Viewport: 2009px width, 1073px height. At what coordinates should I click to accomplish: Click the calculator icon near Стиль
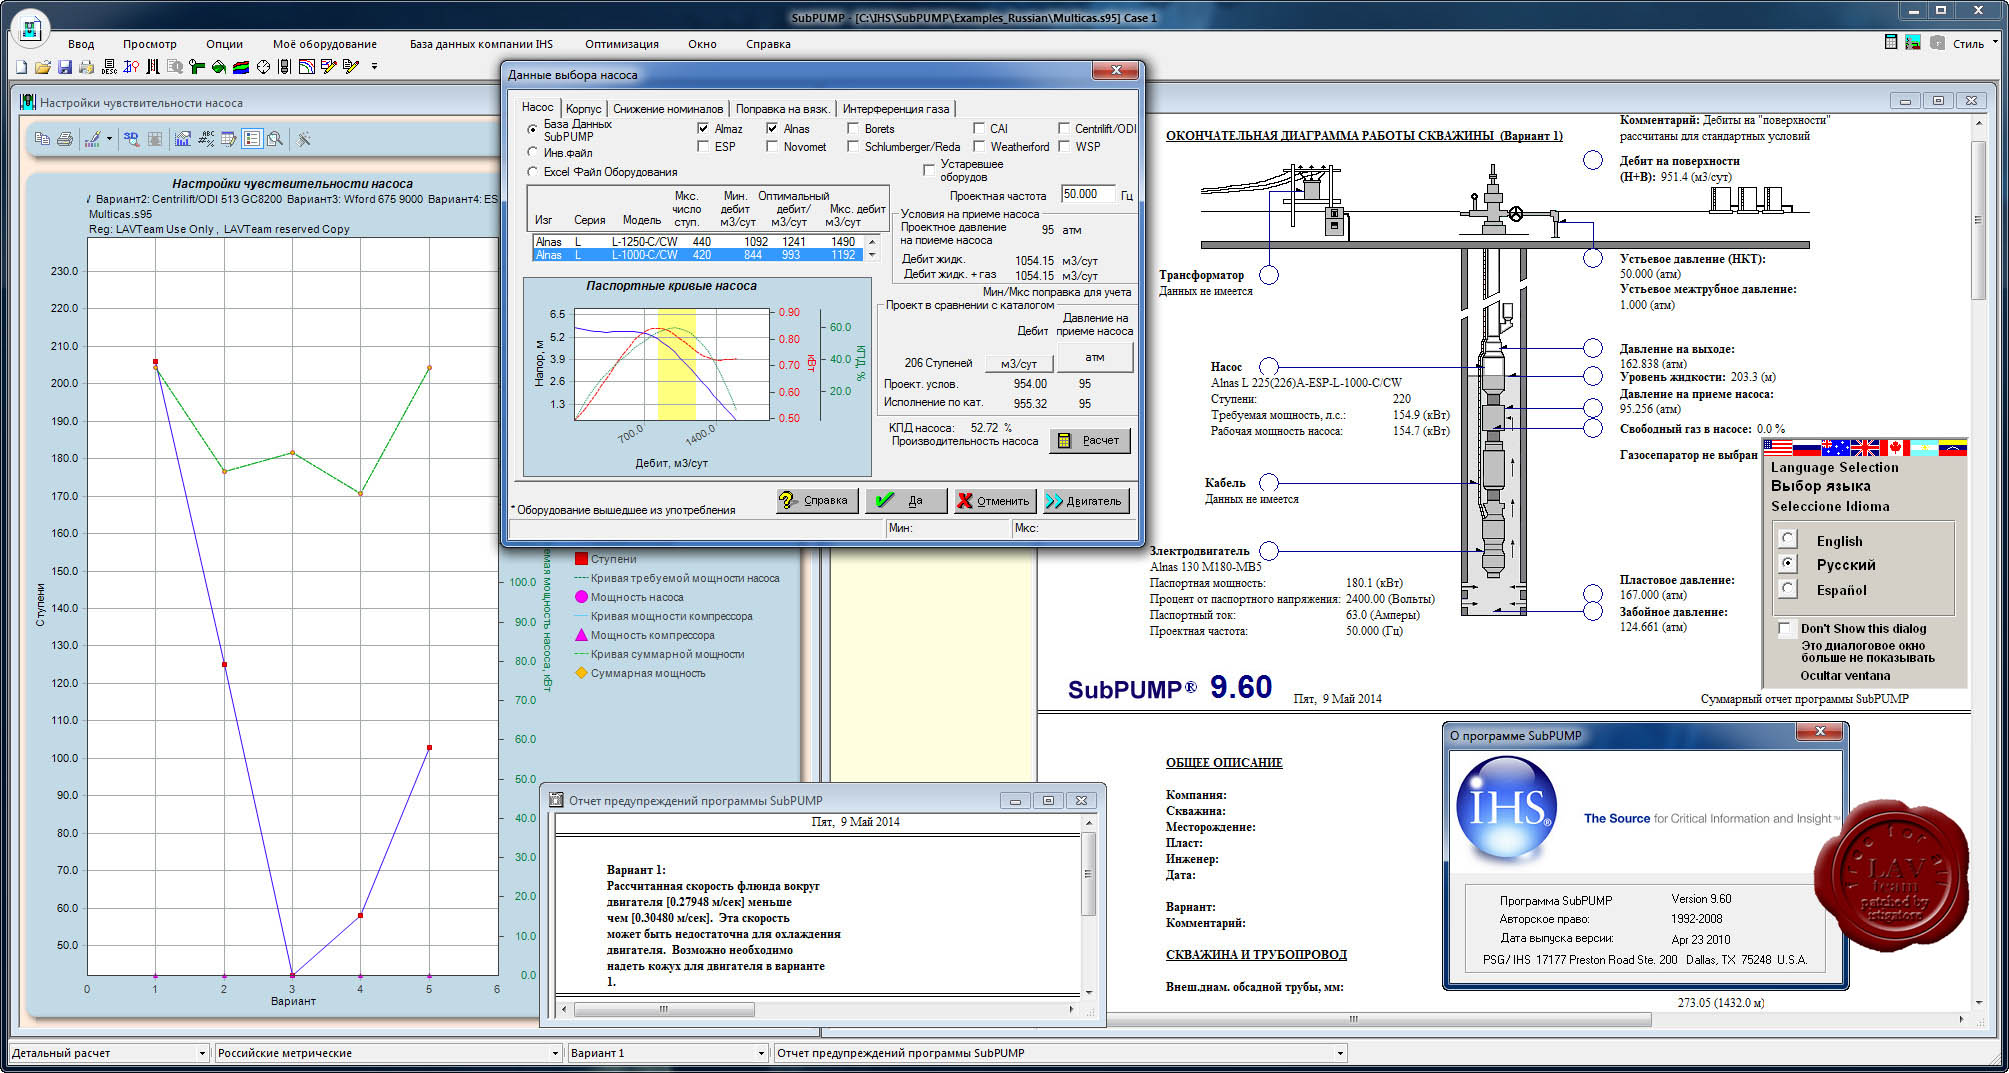pos(1890,42)
